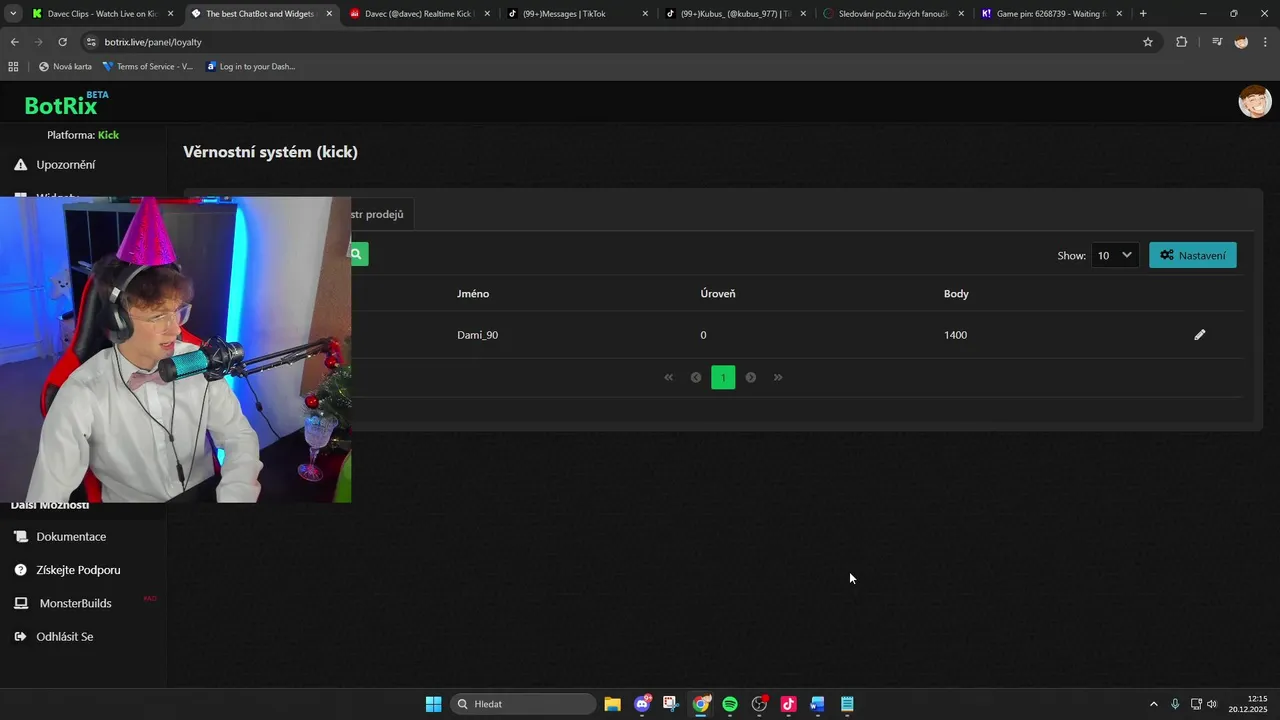
Task: Open Nová karta bookmark
Action: (65, 67)
